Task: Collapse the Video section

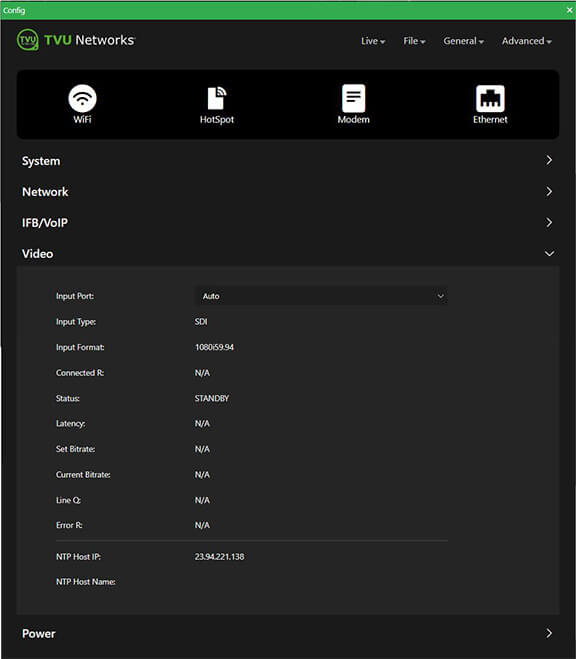Action: [x=288, y=254]
